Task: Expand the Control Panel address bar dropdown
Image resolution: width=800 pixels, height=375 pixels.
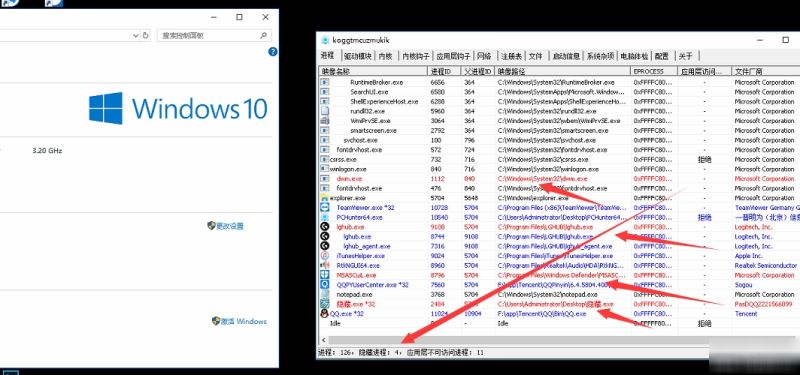Action: pyautogui.click(x=136, y=36)
